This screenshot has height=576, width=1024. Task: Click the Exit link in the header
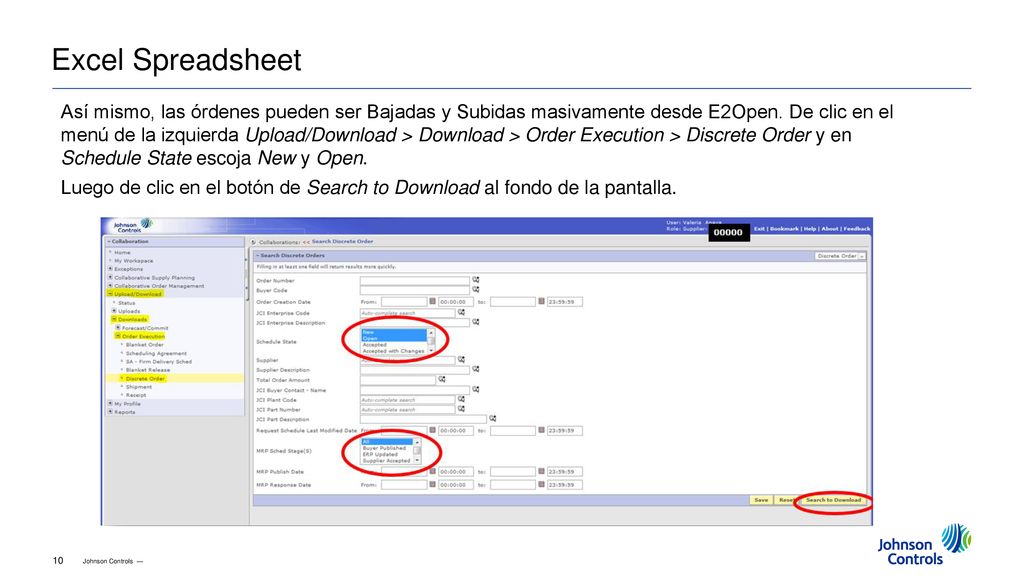click(759, 229)
